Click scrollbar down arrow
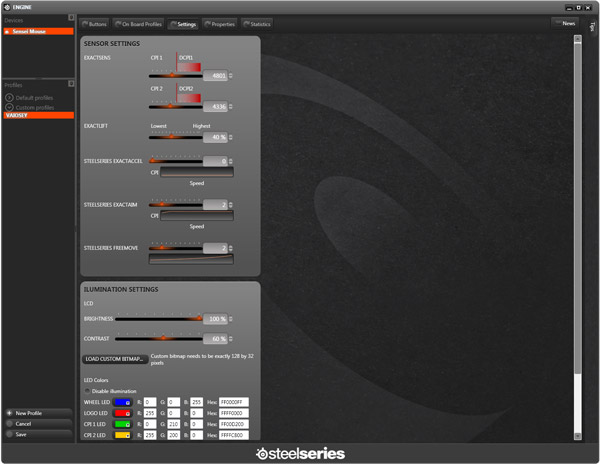Viewport: 600px width, 464px height. point(577,436)
